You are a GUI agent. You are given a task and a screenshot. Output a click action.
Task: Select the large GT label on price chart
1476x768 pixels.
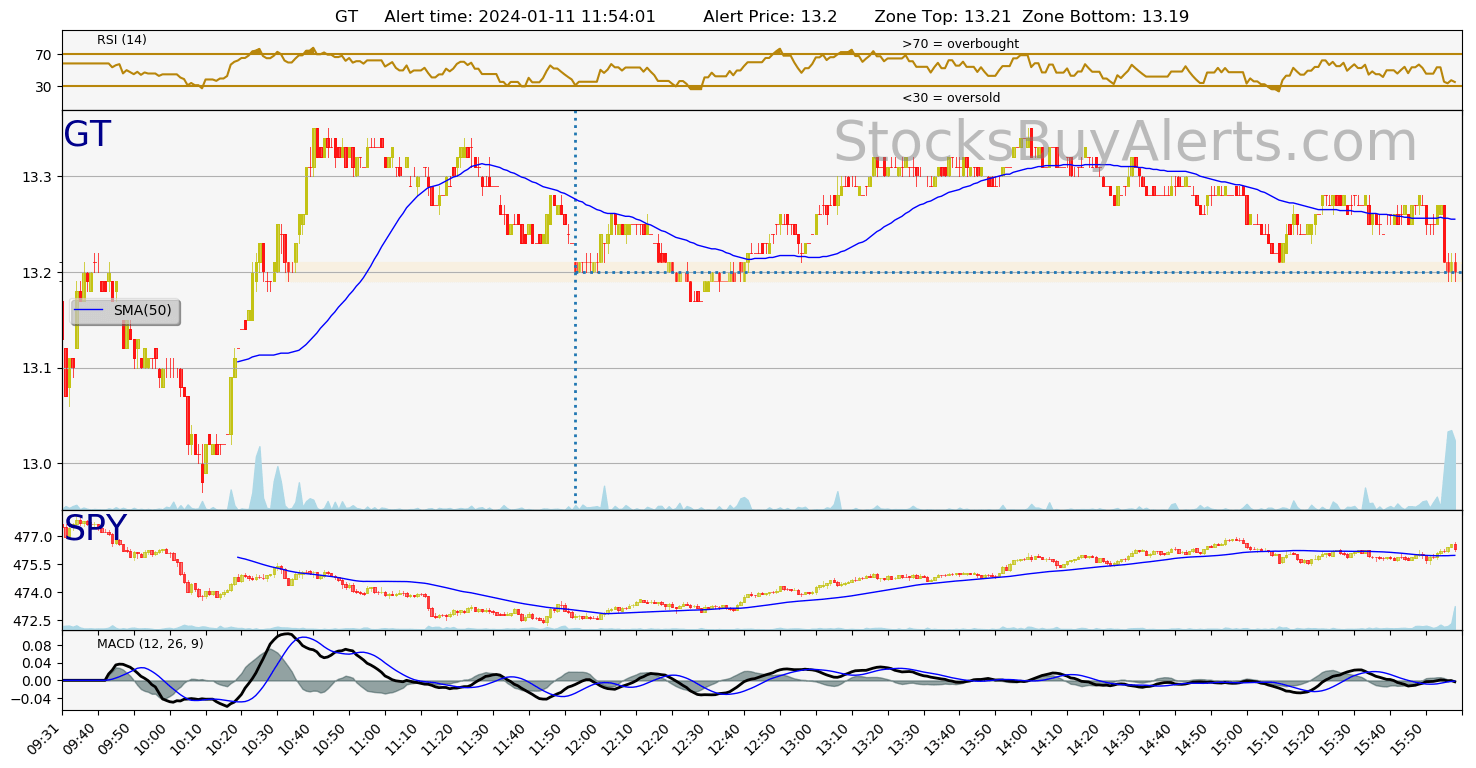click(x=87, y=135)
